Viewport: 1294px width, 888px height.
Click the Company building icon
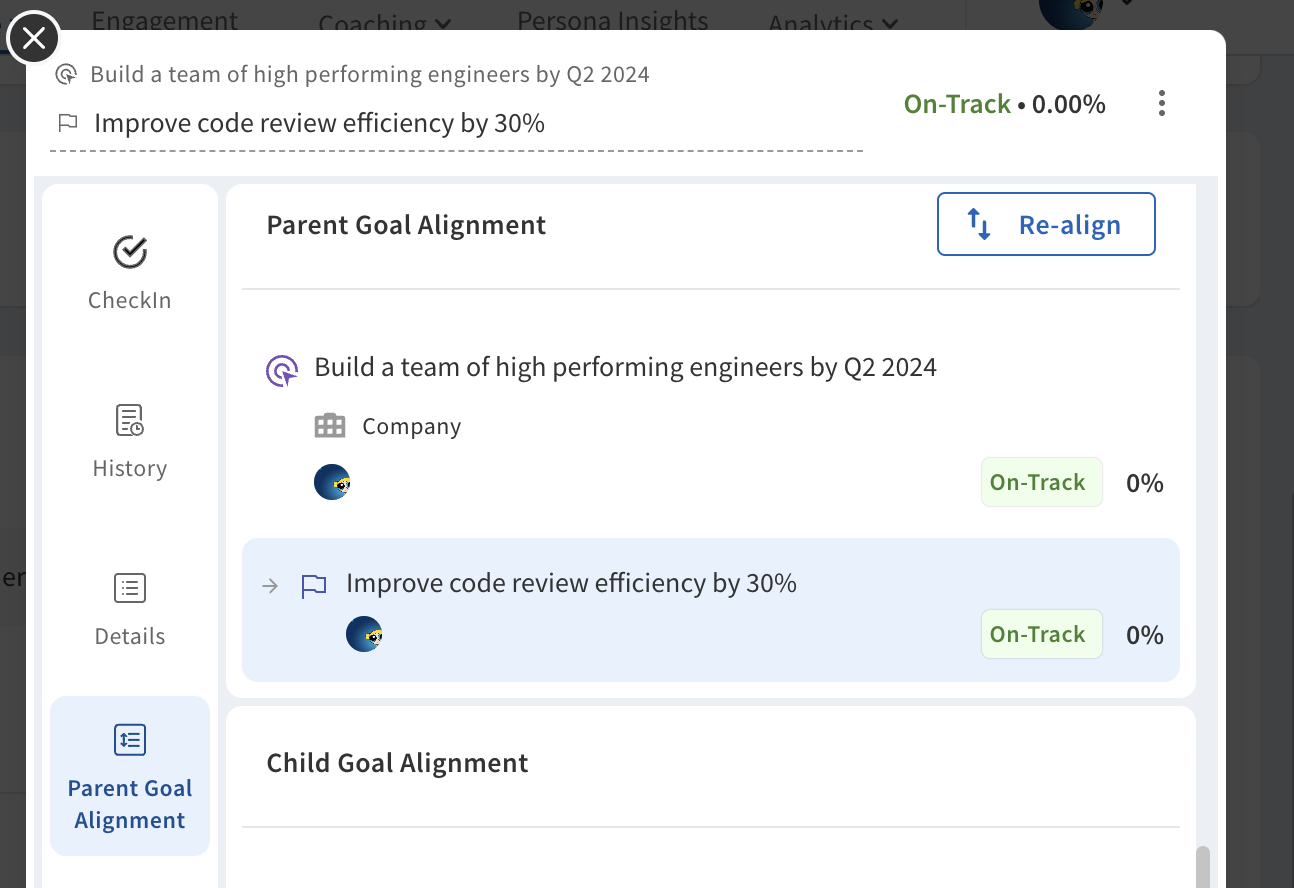(x=330, y=426)
